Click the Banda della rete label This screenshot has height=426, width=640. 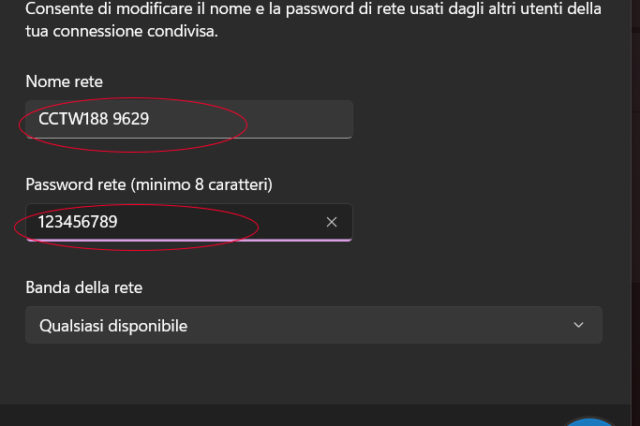(x=84, y=288)
